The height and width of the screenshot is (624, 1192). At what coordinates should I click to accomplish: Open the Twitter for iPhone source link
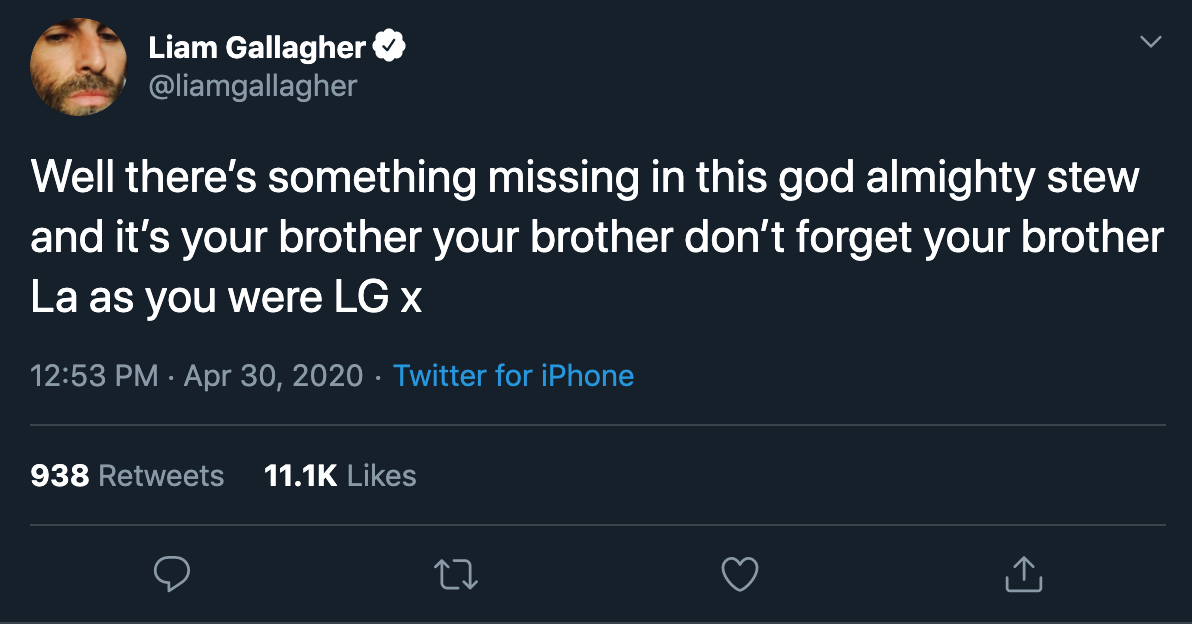pos(513,375)
